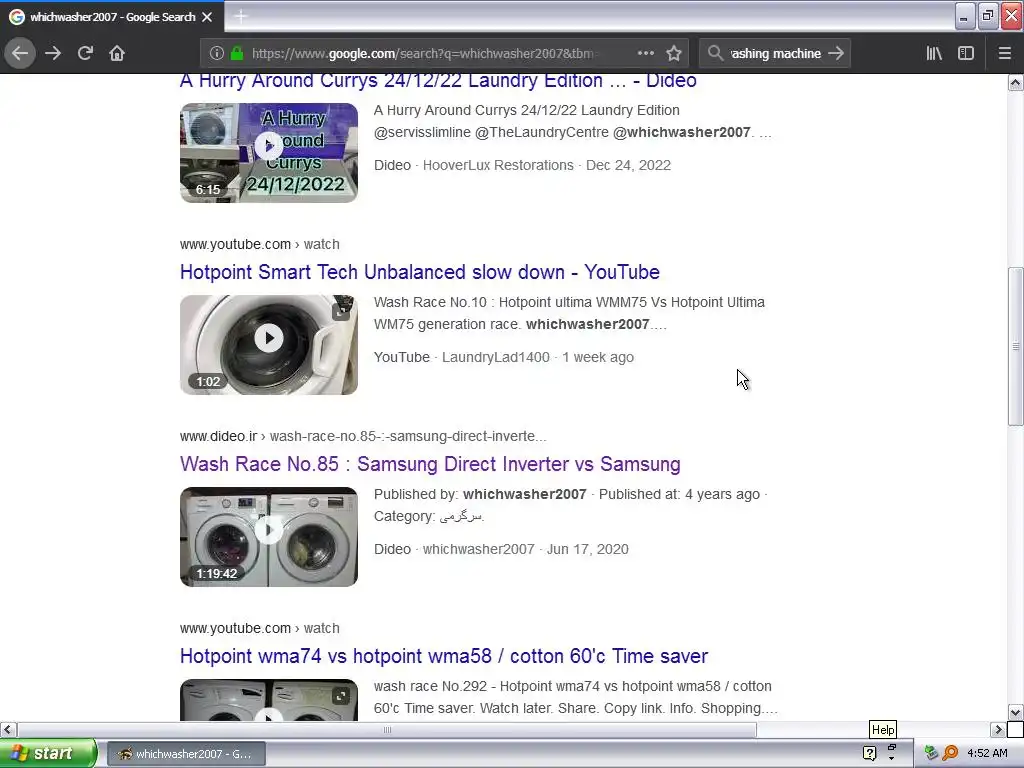Click the horizontal scrollbar left arrow
This screenshot has width=1024, height=768.
coord(8,729)
